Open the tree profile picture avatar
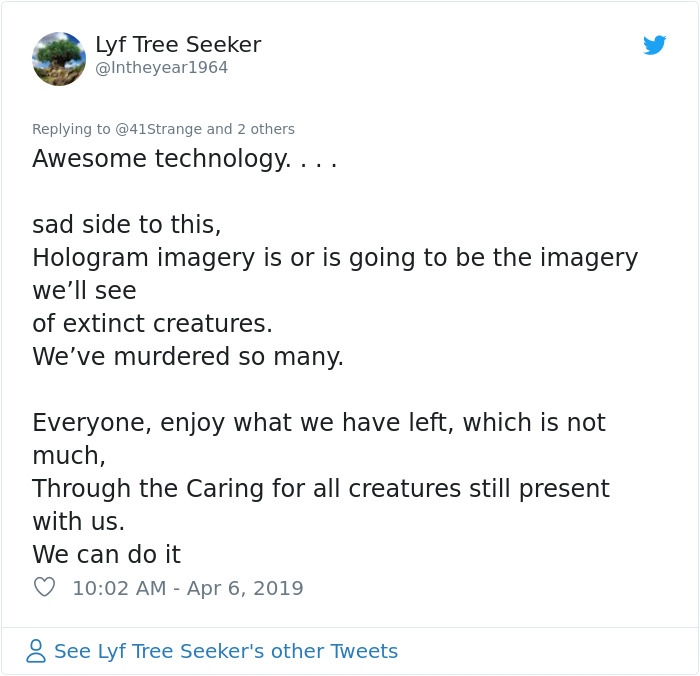 59,59
